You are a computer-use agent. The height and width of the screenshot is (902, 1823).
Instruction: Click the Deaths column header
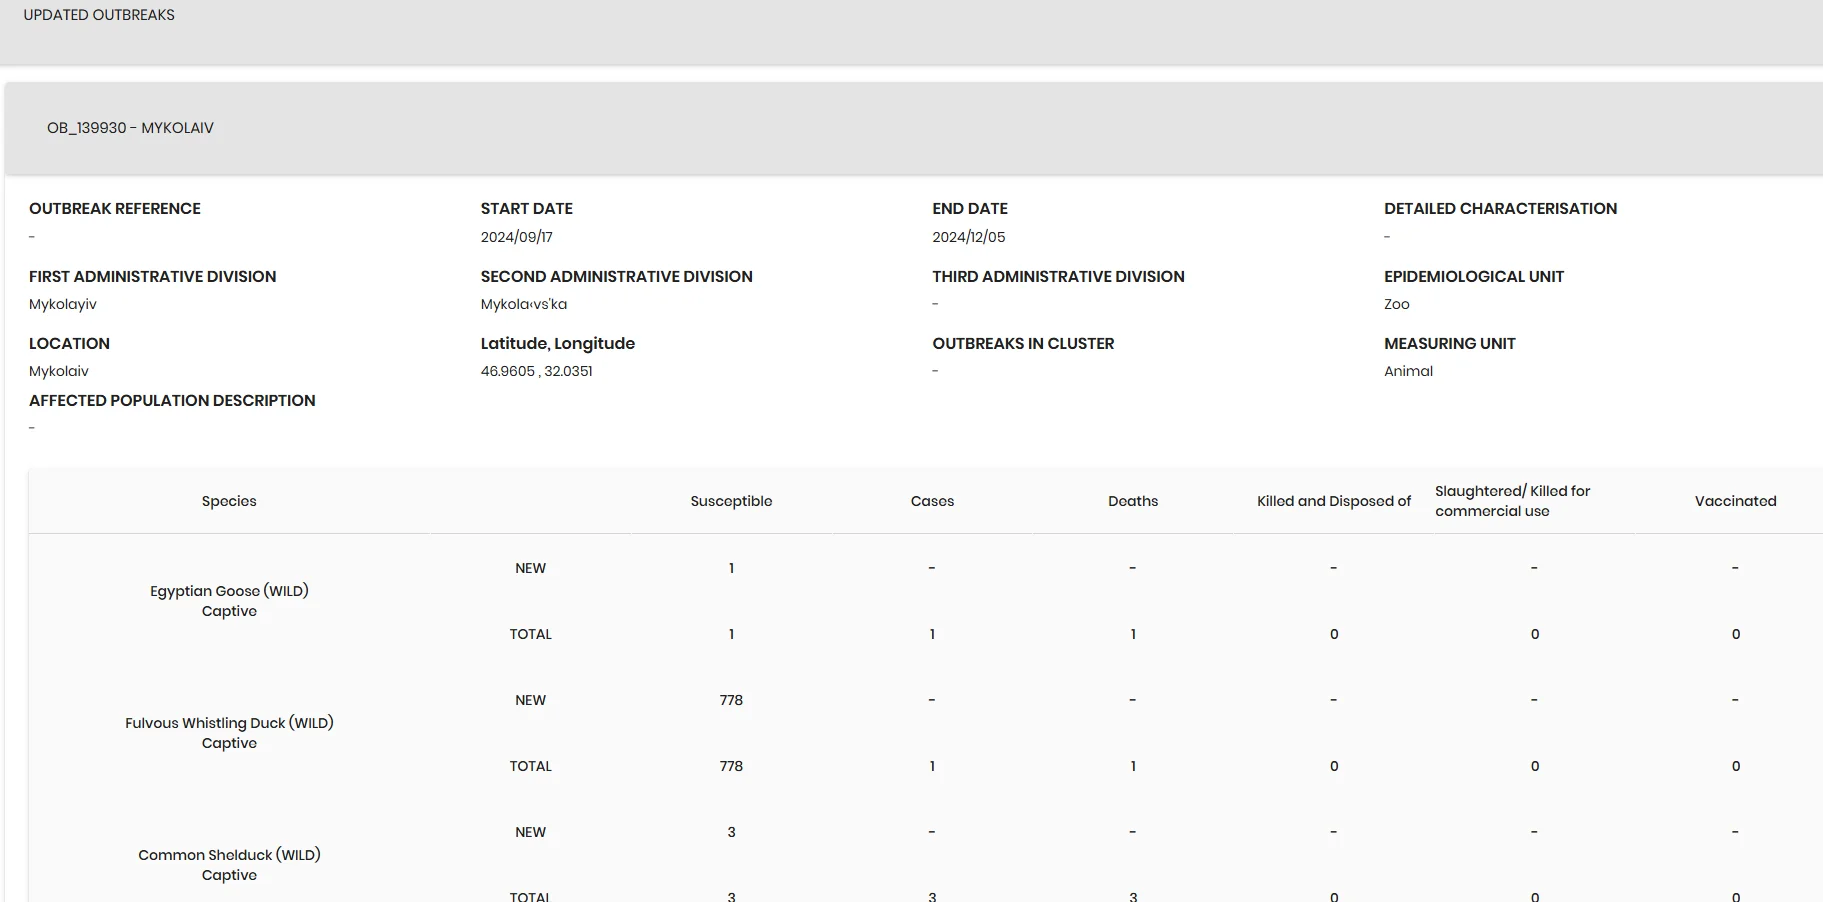[1133, 501]
